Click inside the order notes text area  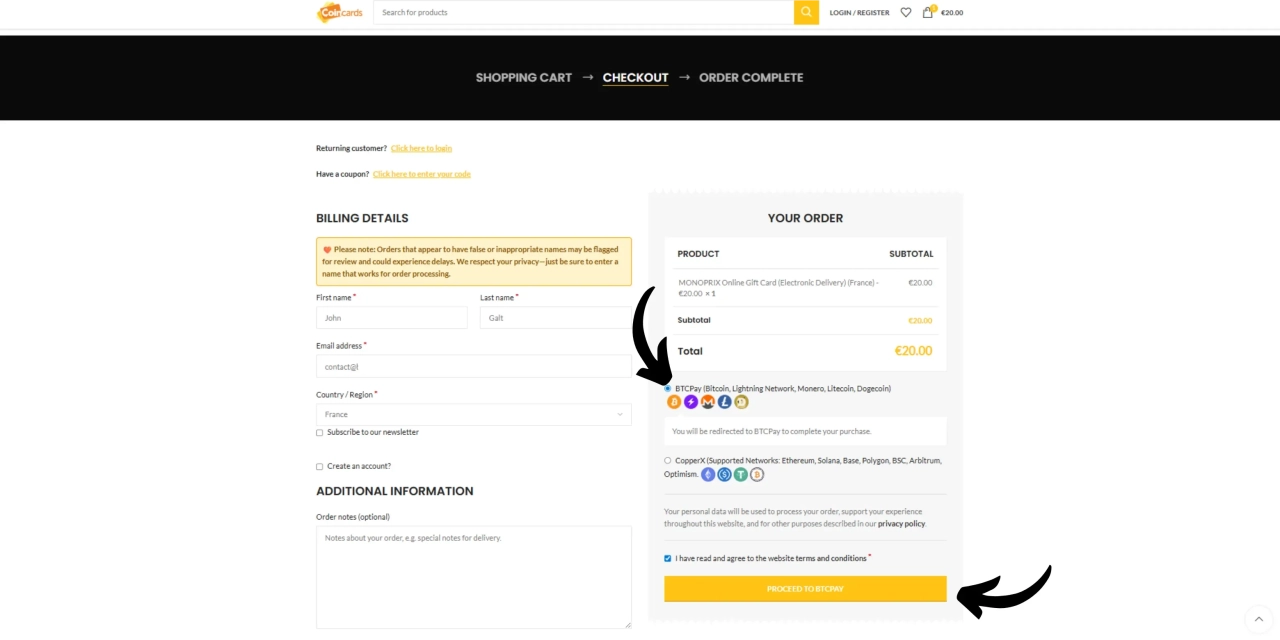[473, 577]
